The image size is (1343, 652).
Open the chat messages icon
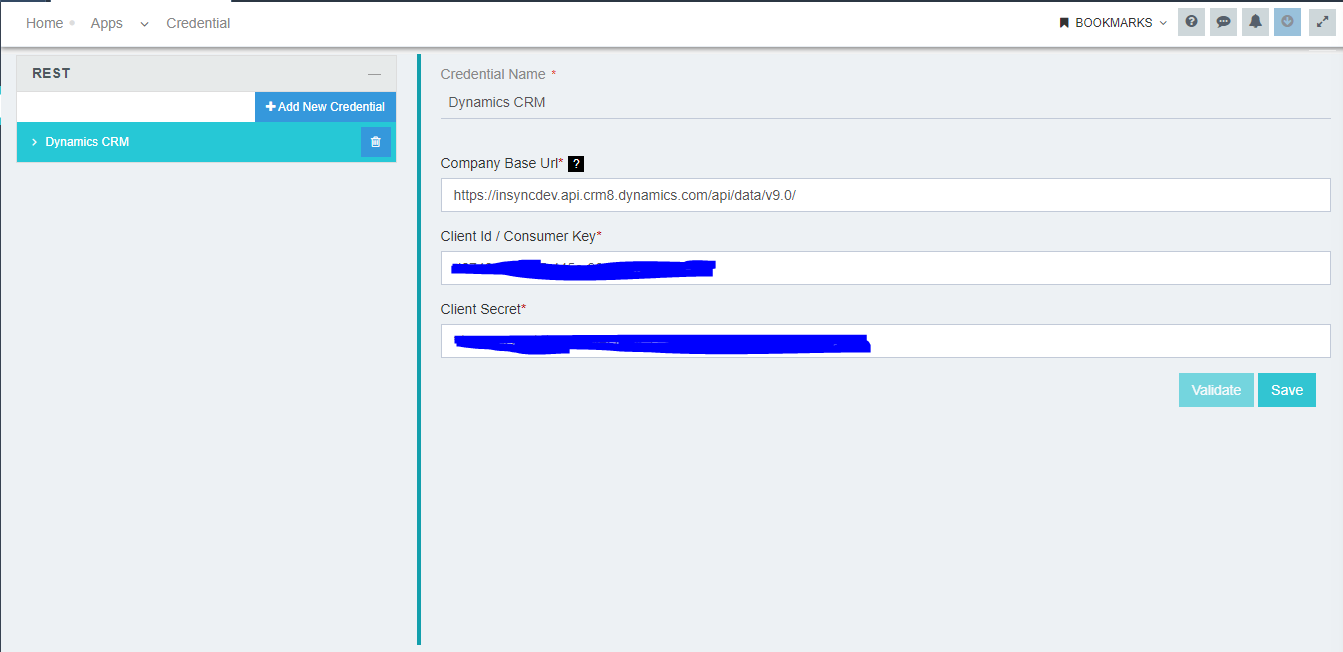(x=1223, y=22)
